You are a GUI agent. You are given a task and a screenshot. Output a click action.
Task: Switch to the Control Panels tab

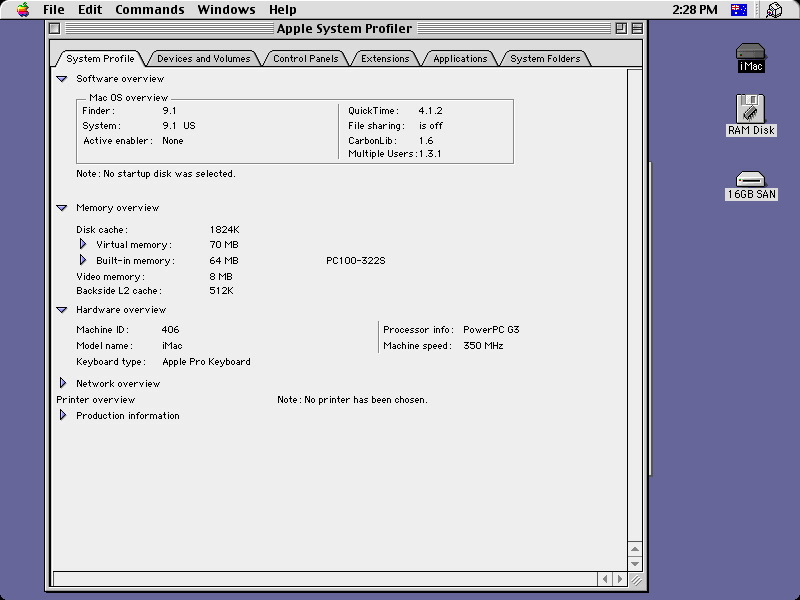306,59
